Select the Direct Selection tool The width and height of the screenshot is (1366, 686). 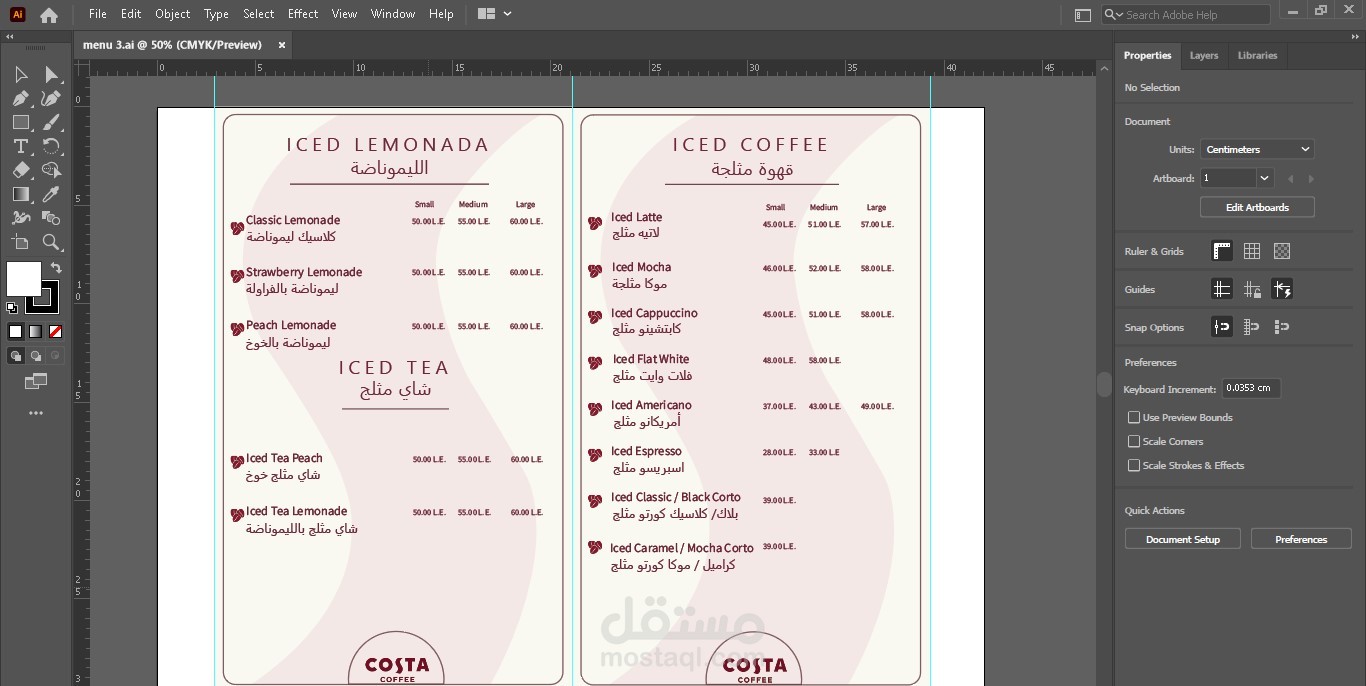pyautogui.click(x=52, y=75)
